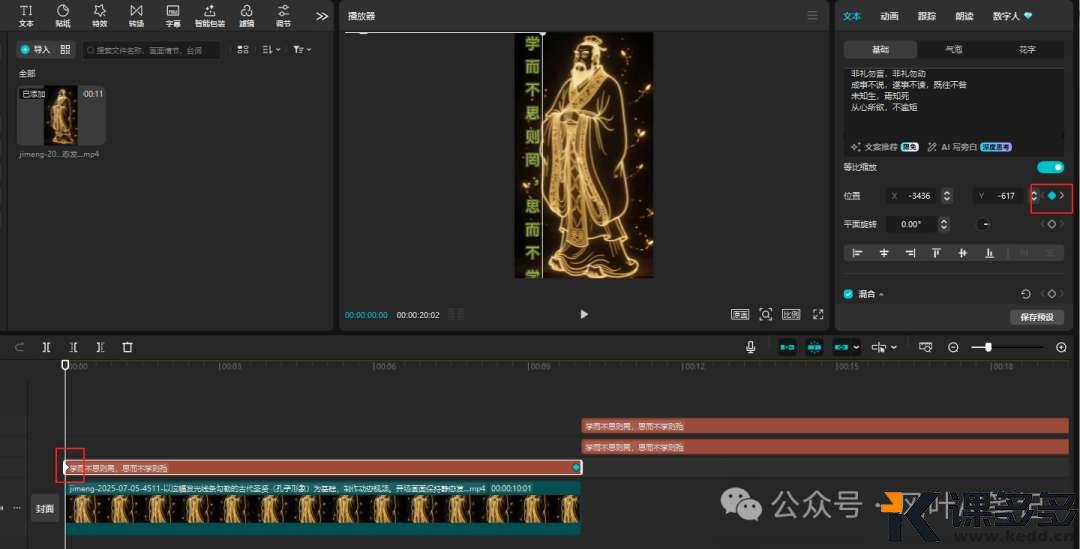Click the delete trash icon in timeline toolbar
Image resolution: width=1080 pixels, height=549 pixels.
[127, 347]
